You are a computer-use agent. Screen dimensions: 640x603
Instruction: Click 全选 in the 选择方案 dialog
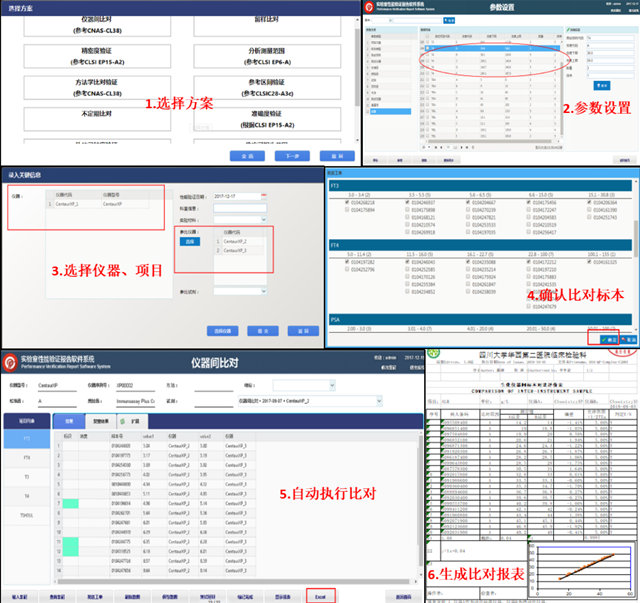tap(247, 156)
